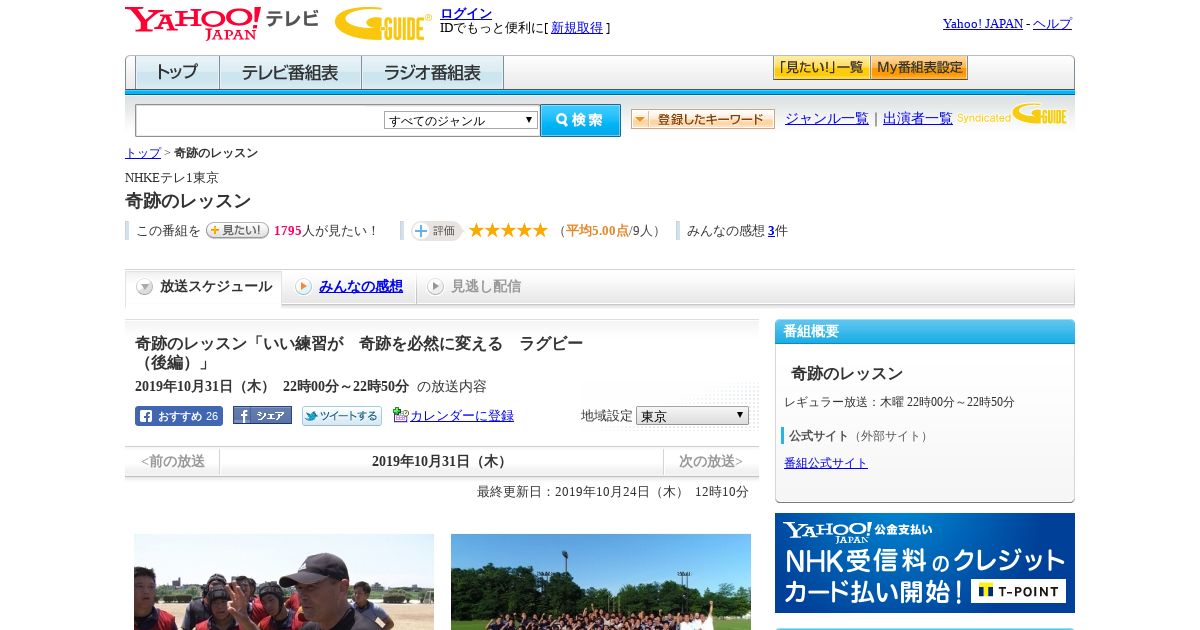Image resolution: width=1200 pixels, height=630 pixels.
Task: Click the 番組概要 panel header
Action: pyautogui.click(x=925, y=332)
